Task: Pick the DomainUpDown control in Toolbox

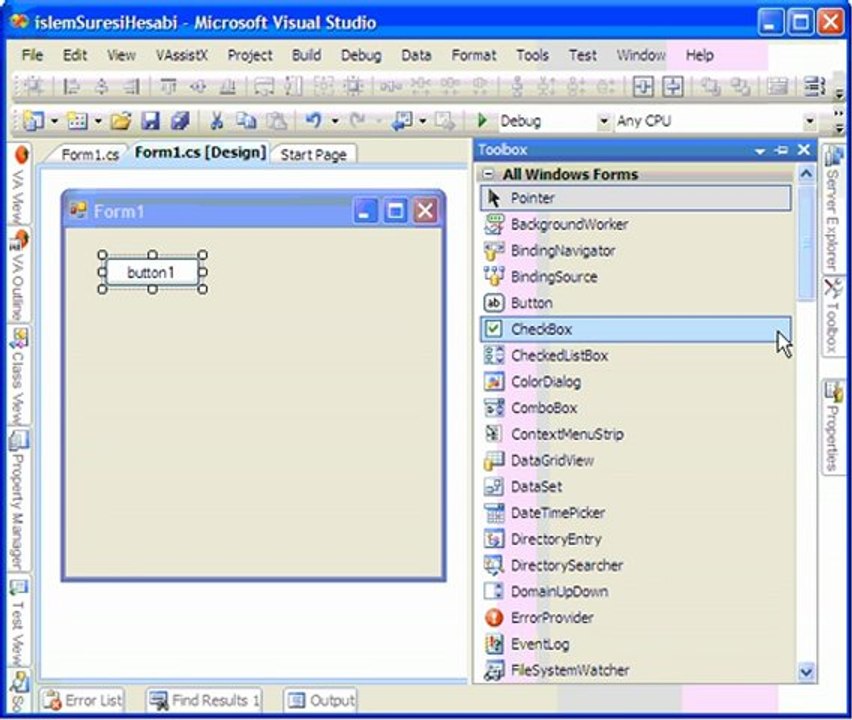Action: 635,591
